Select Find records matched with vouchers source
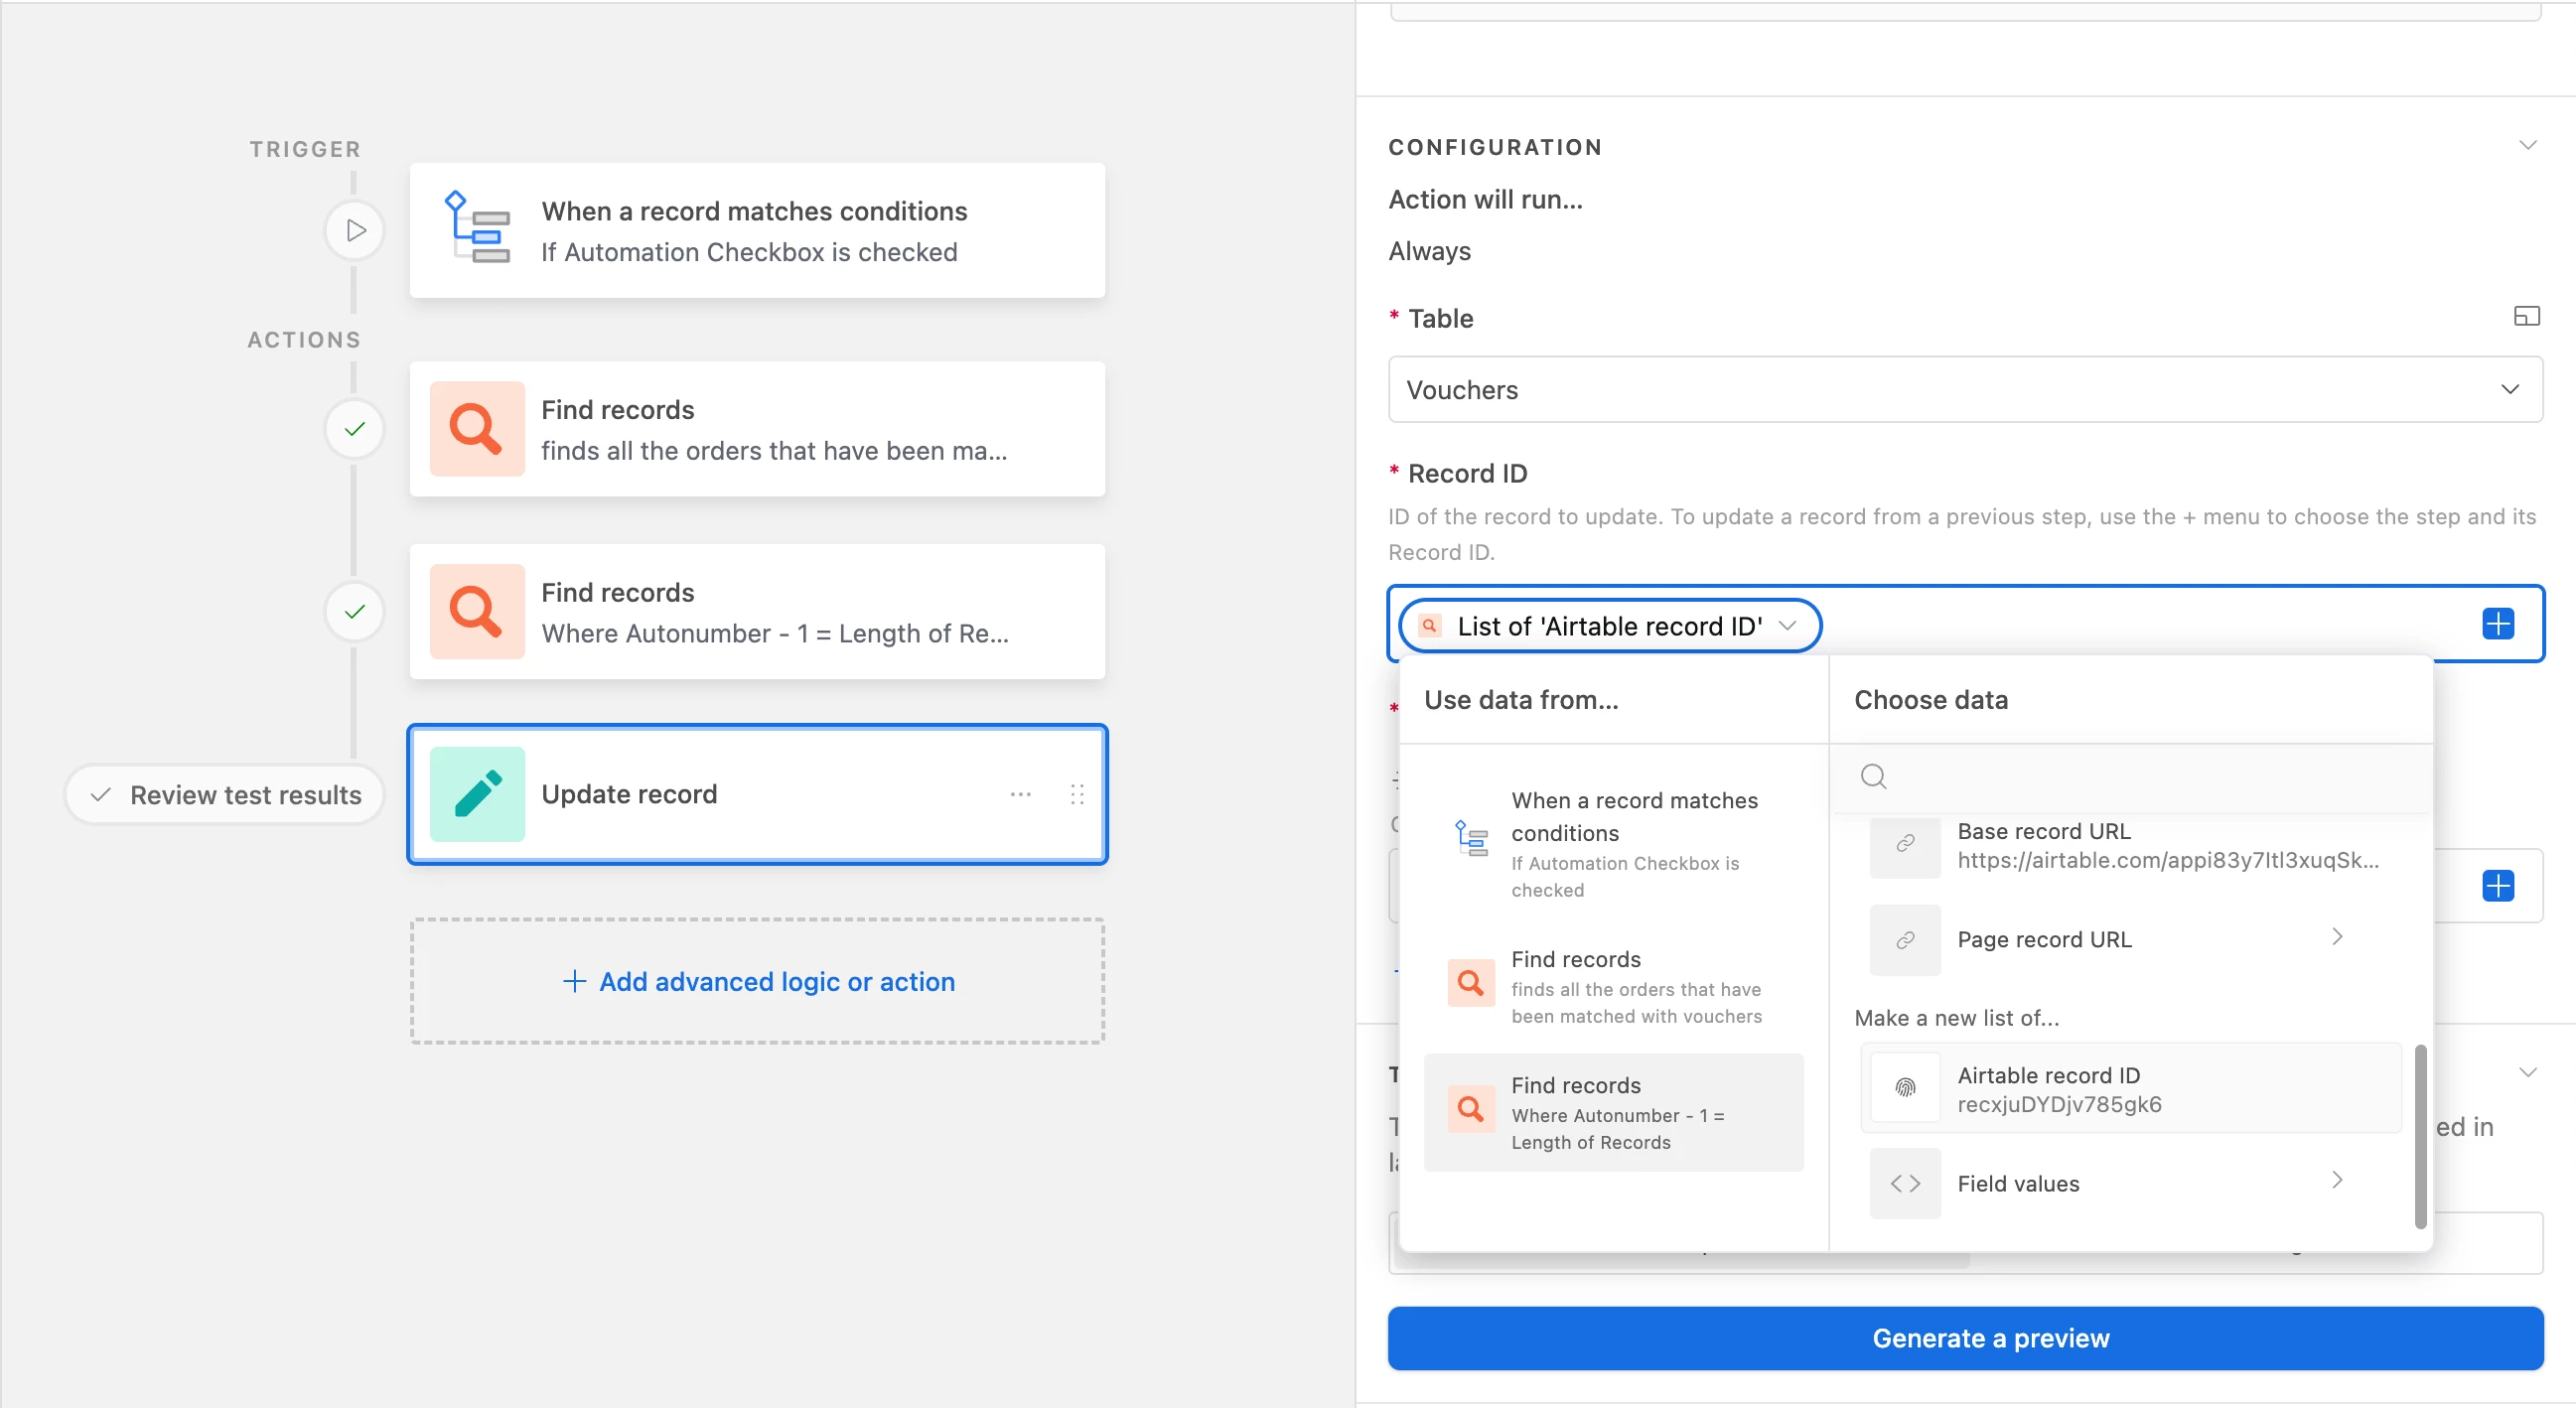The height and width of the screenshot is (1408, 2576). coord(1614,987)
